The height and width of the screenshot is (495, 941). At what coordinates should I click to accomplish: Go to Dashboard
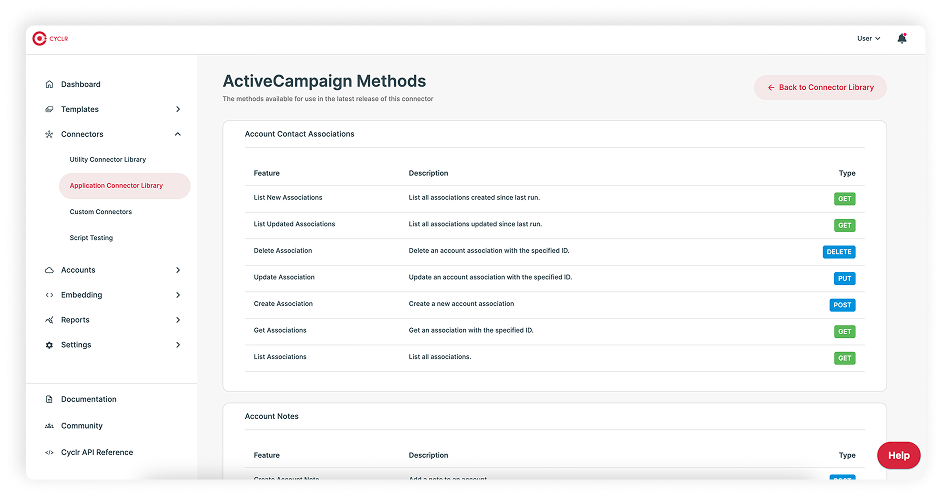coord(80,85)
